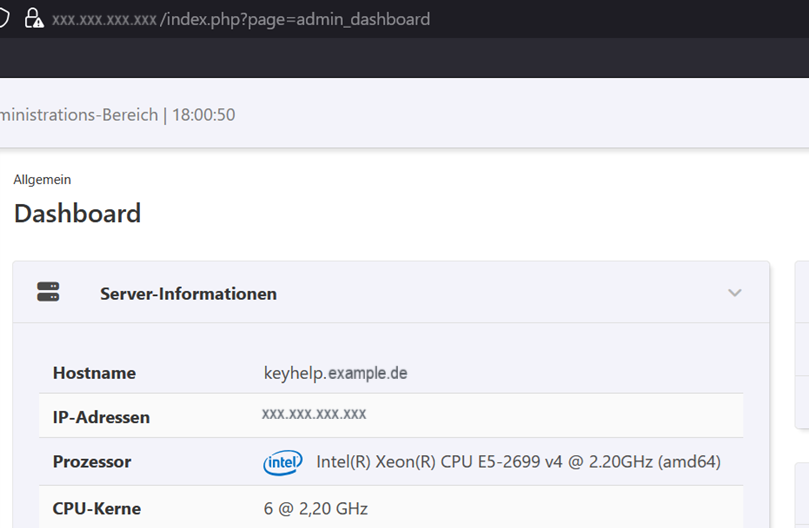Click the Dashboard page heading
Viewport: 809px width, 528px height.
click(77, 213)
